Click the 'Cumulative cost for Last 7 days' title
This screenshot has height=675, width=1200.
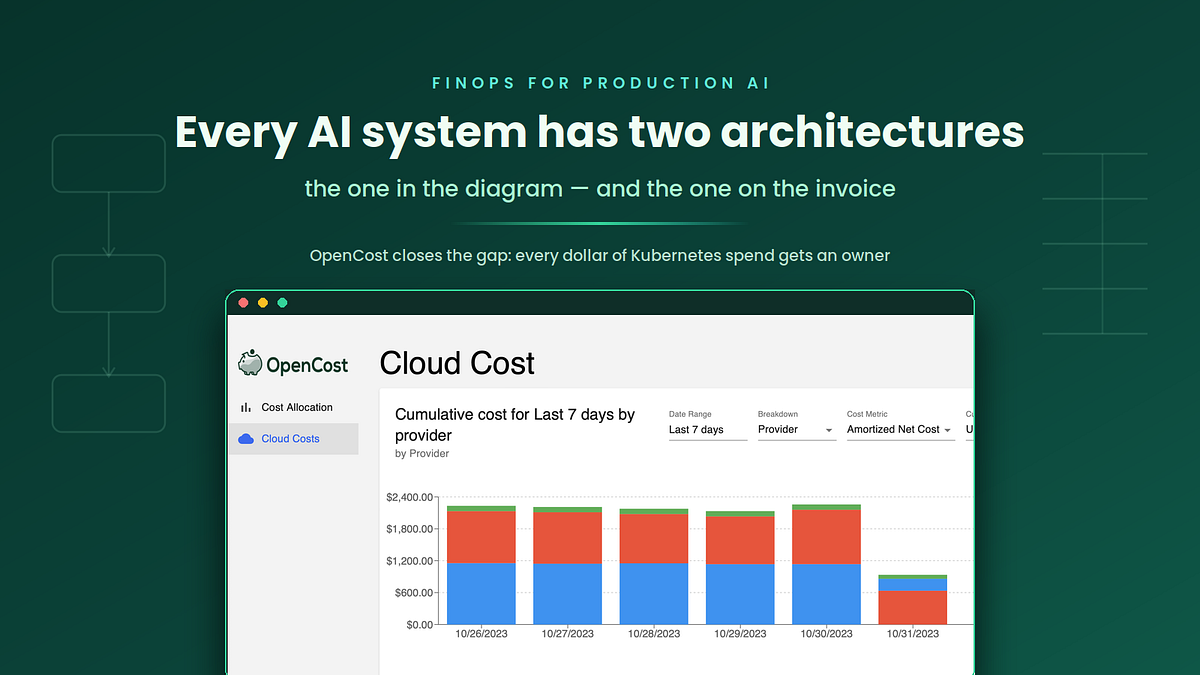tap(515, 425)
